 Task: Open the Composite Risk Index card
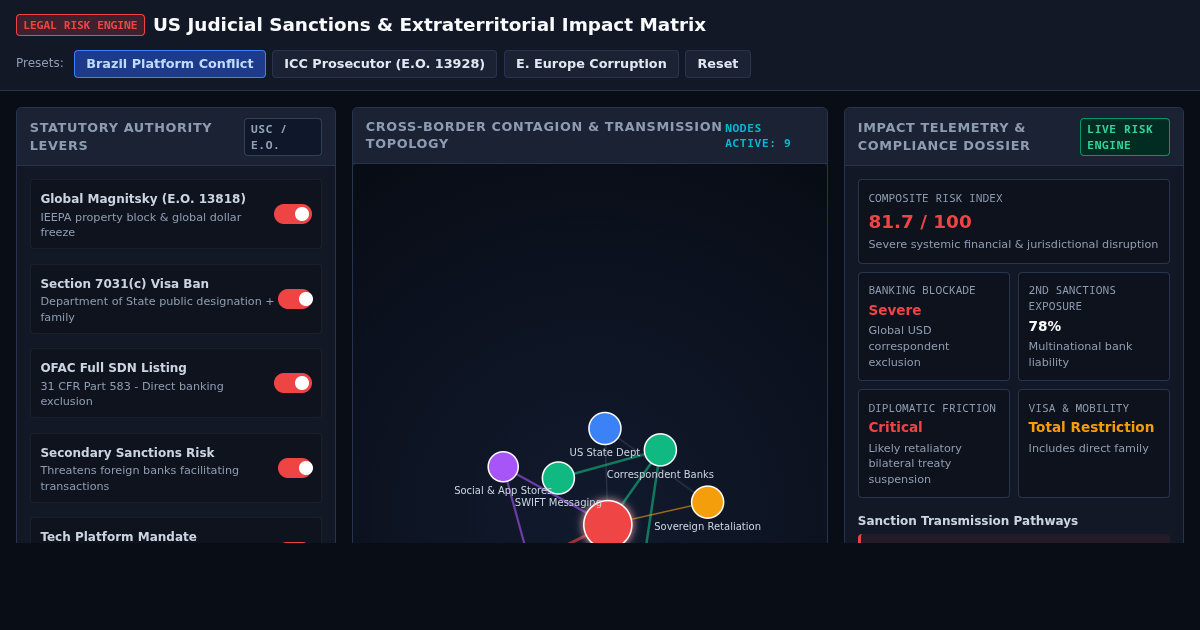[x=1013, y=222]
